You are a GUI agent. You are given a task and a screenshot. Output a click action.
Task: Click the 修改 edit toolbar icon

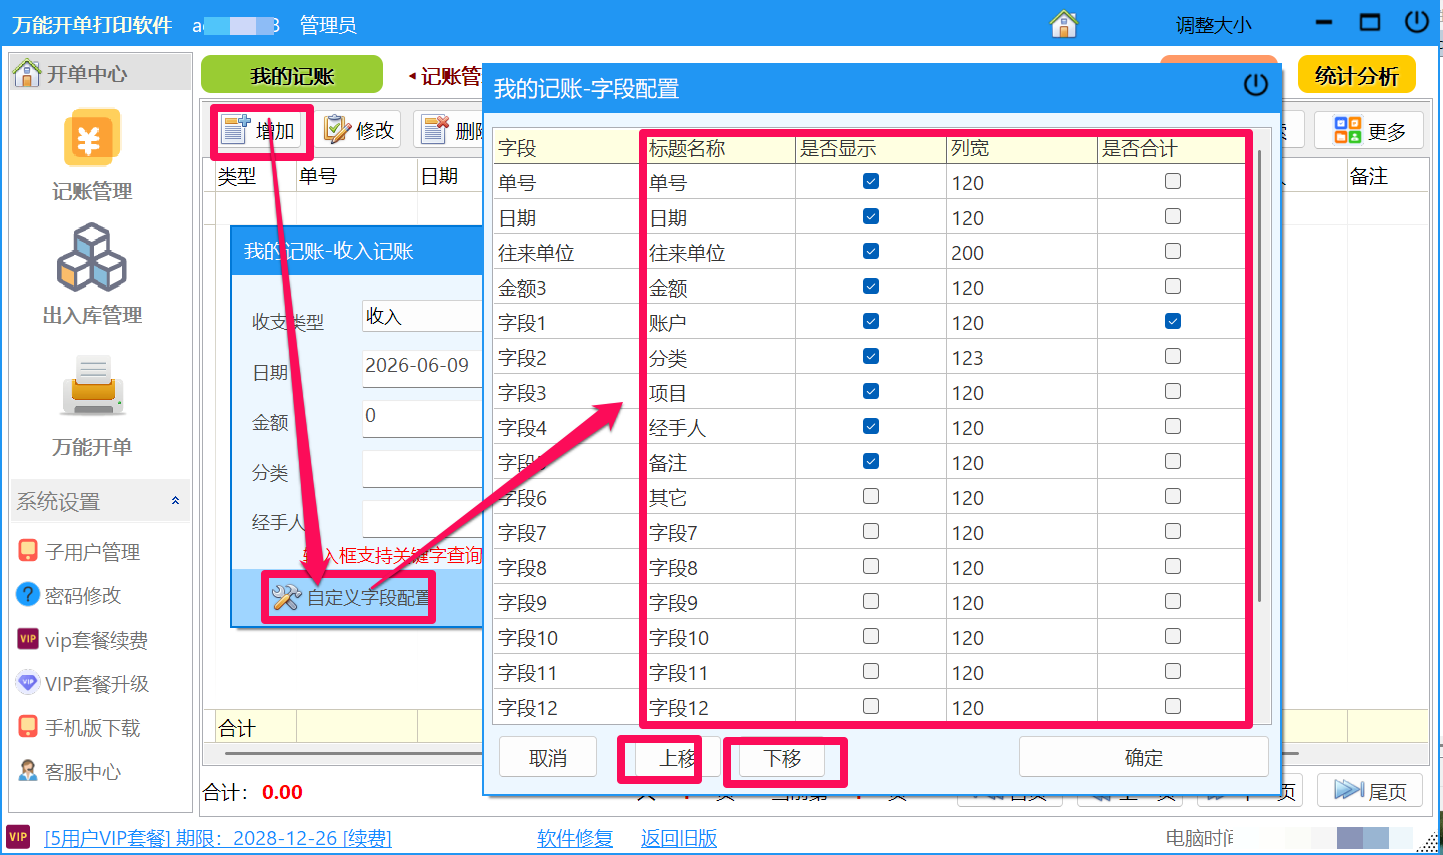coord(337,129)
